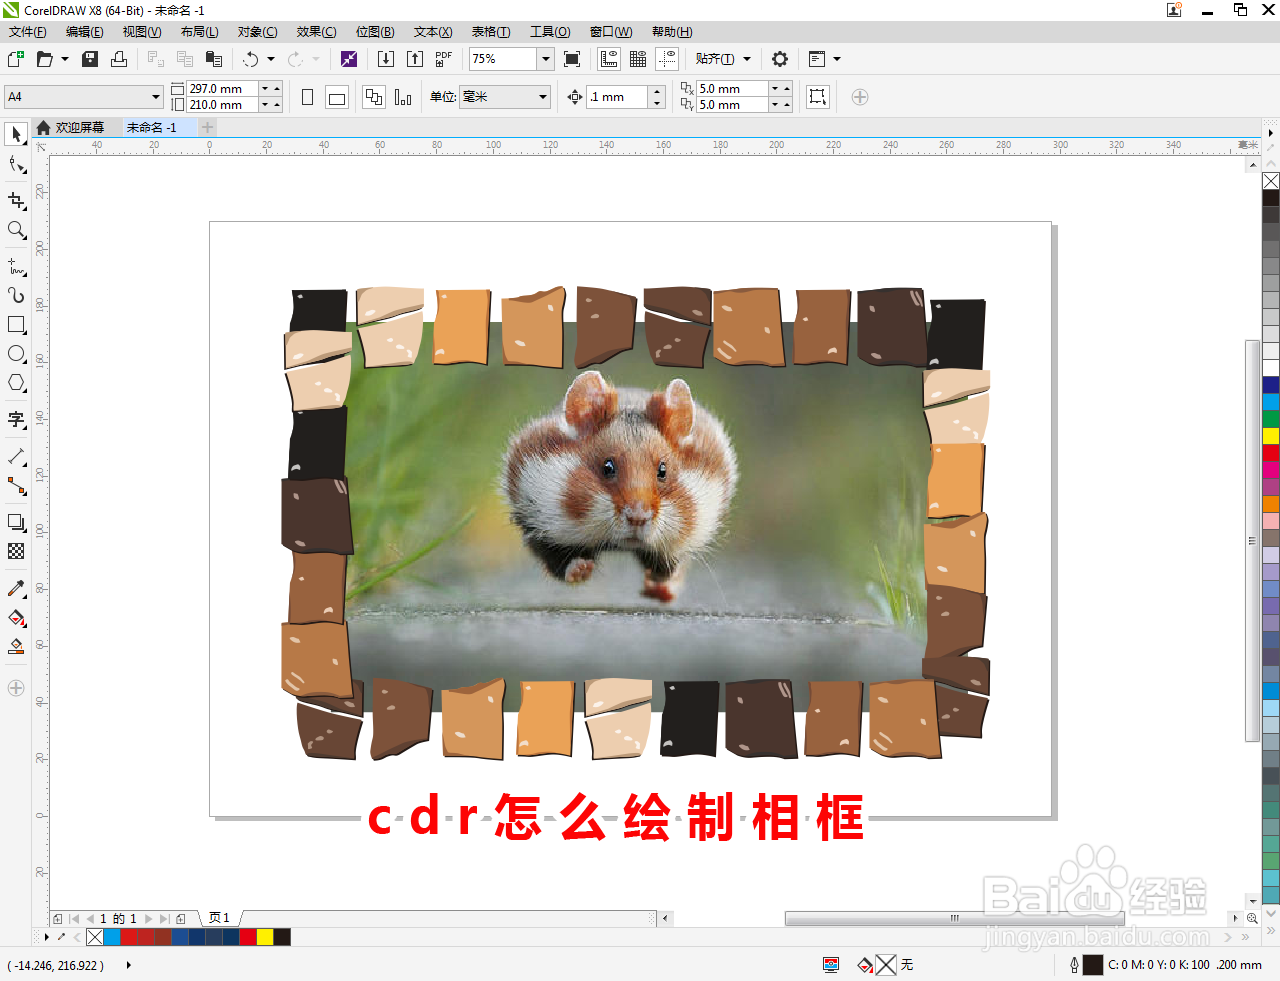Select the Rectangle tool
This screenshot has height=981, width=1280.
(x=16, y=324)
